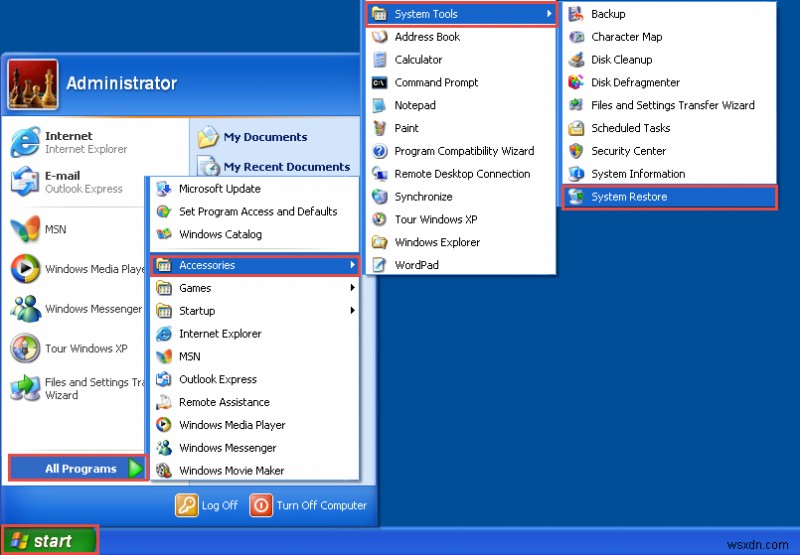Click the Administrator chess user picture
This screenshot has width=800, height=555.
pos(33,85)
